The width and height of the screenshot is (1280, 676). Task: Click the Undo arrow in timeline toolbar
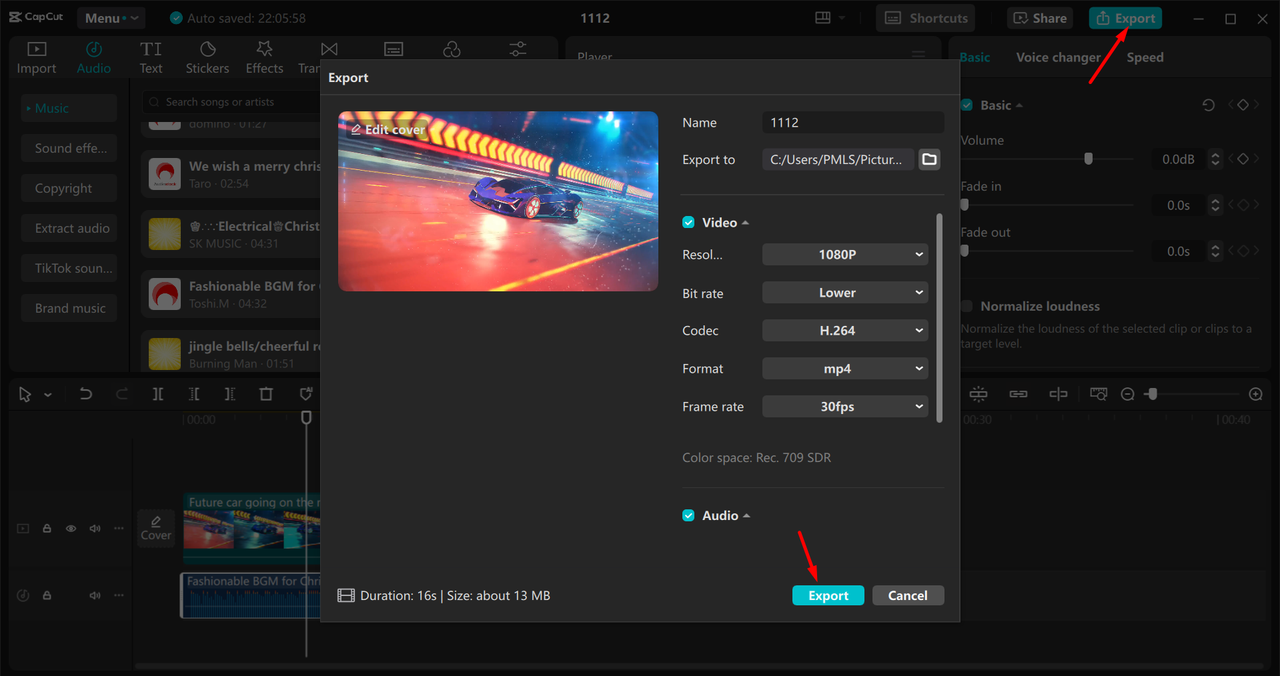coord(86,394)
